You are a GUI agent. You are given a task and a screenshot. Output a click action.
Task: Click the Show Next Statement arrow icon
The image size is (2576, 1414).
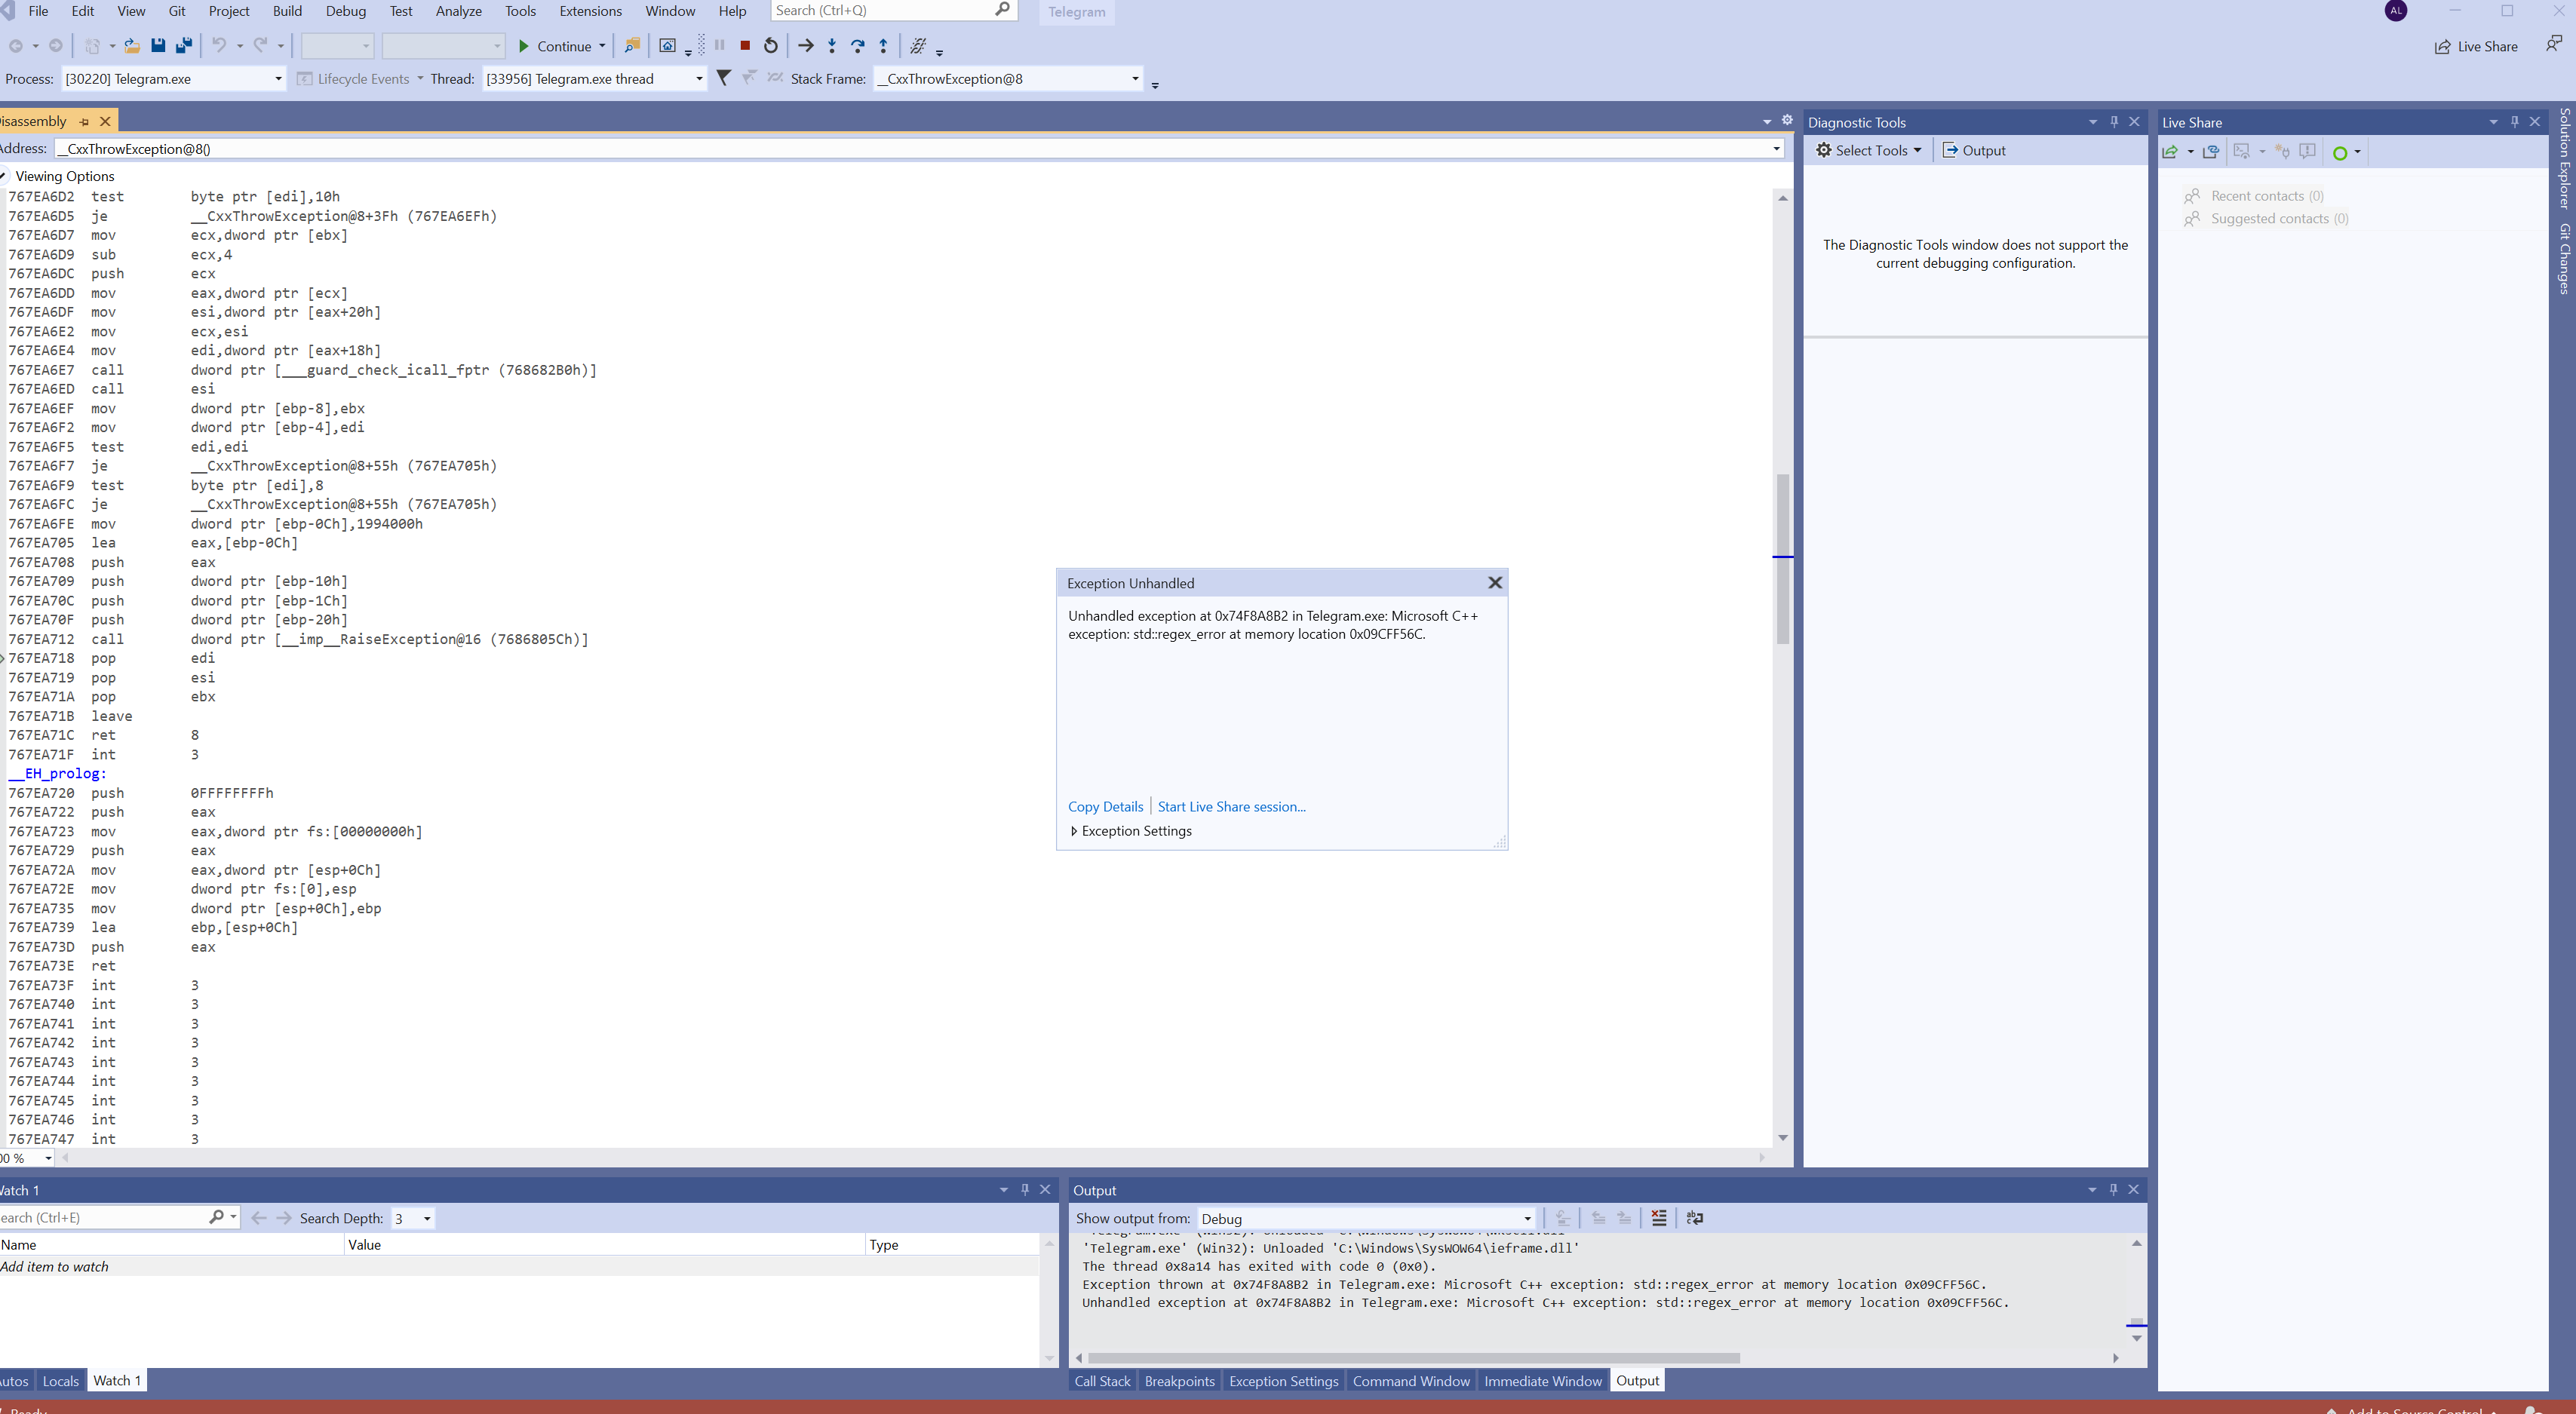pos(806,46)
